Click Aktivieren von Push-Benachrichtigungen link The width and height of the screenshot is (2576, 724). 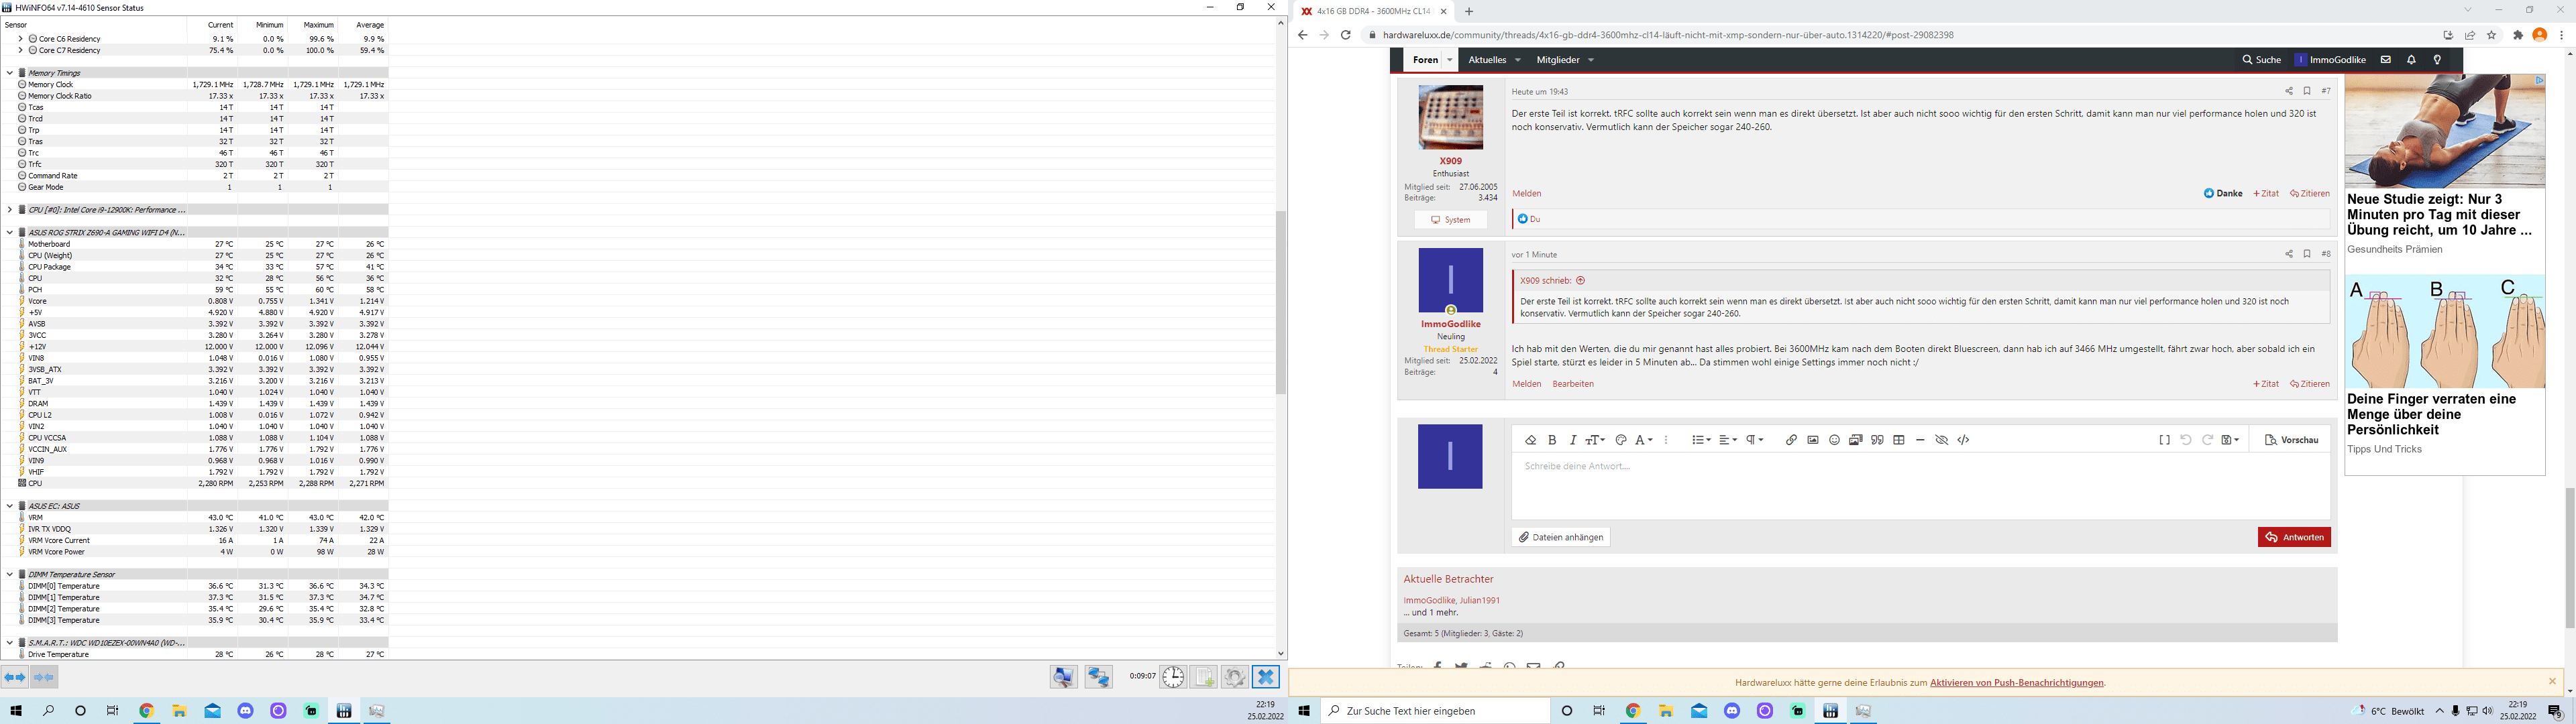tap(2017, 683)
